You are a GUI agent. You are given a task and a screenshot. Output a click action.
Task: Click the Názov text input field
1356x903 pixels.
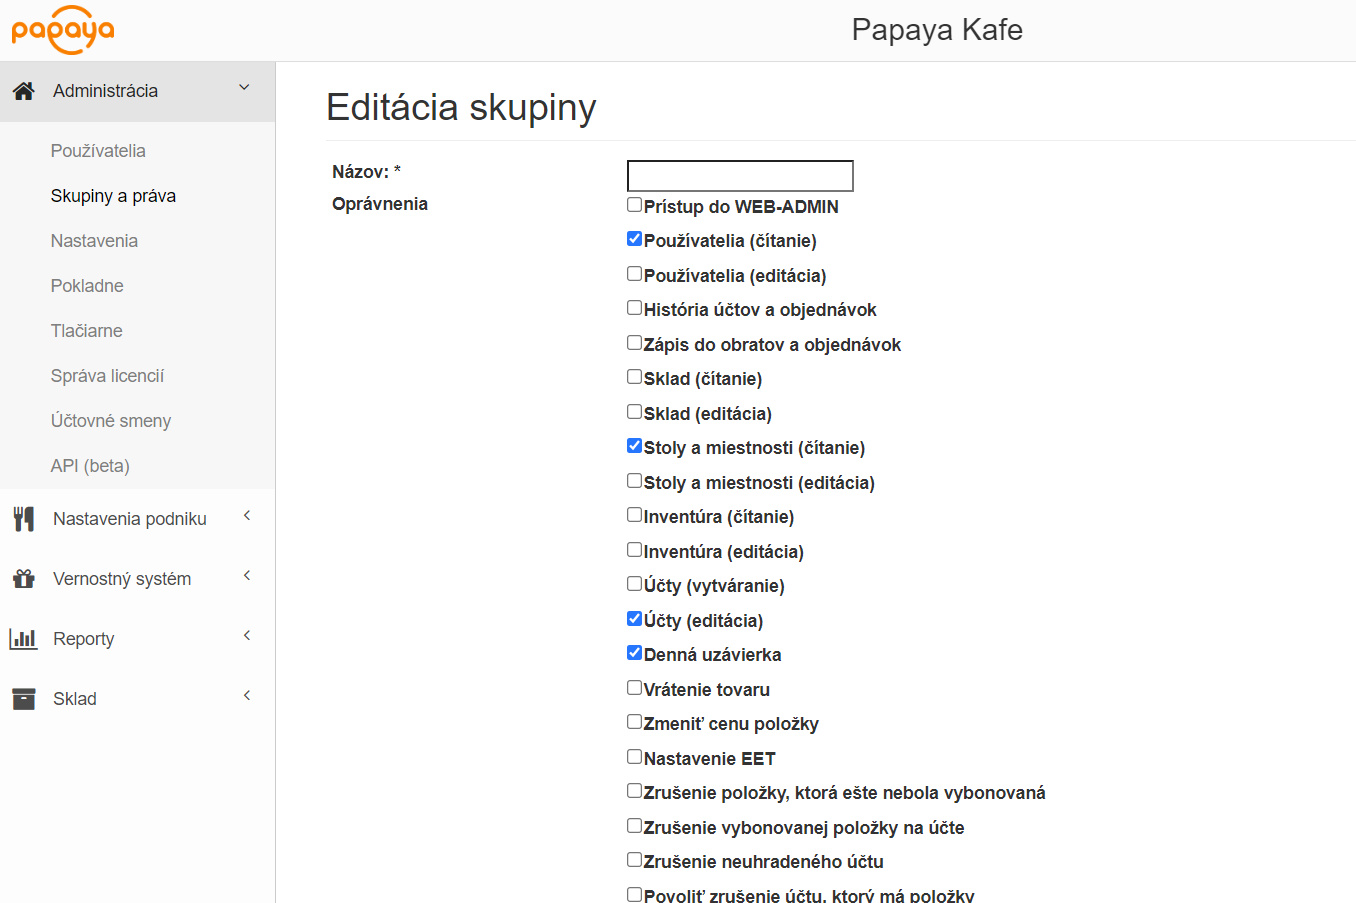(x=739, y=176)
